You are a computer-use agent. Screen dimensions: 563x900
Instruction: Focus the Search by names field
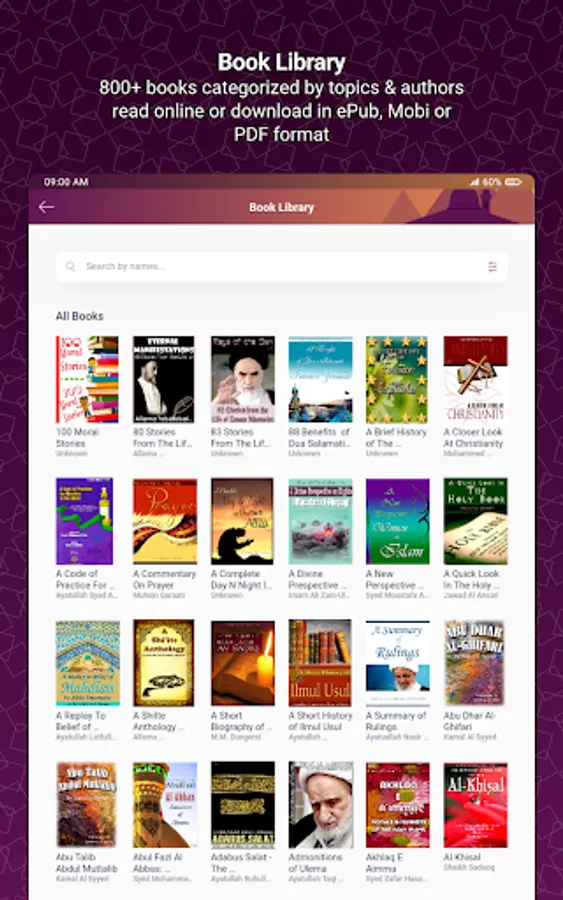click(281, 266)
